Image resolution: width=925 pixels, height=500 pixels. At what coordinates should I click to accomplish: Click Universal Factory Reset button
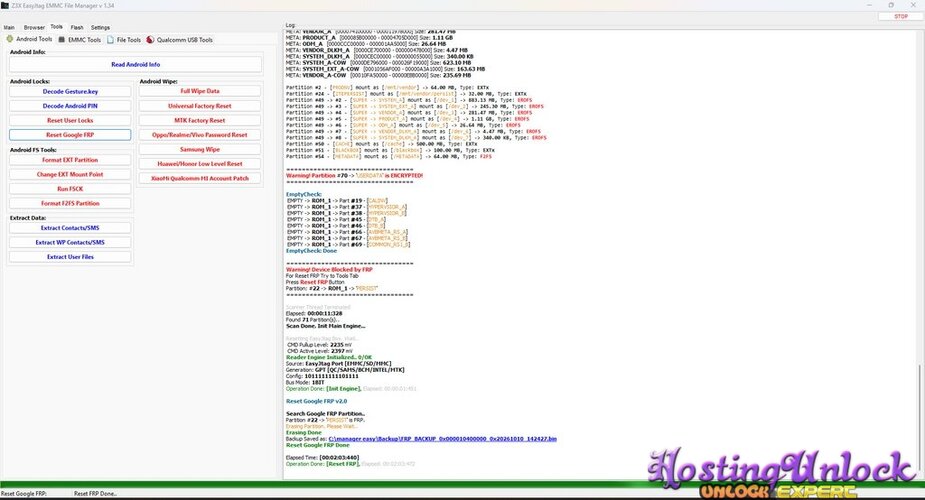tap(200, 106)
